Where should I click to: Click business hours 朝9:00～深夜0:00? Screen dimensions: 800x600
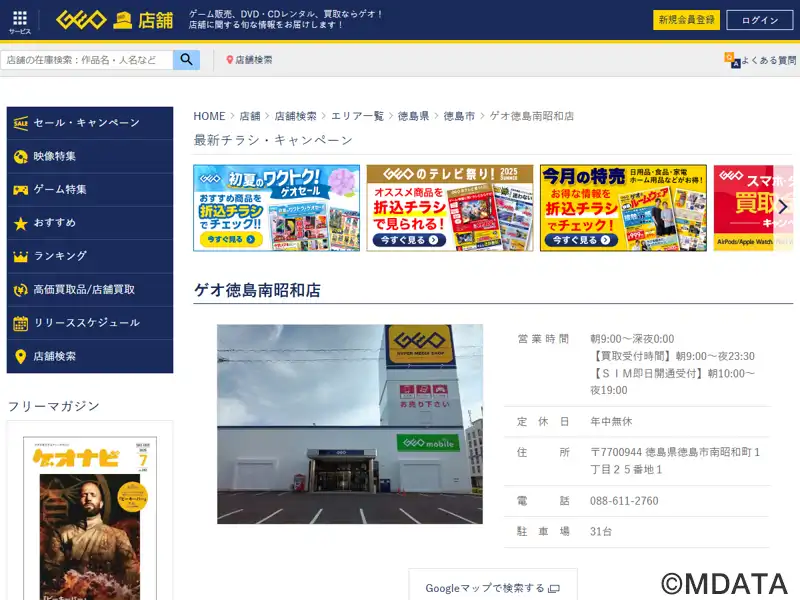(632, 339)
